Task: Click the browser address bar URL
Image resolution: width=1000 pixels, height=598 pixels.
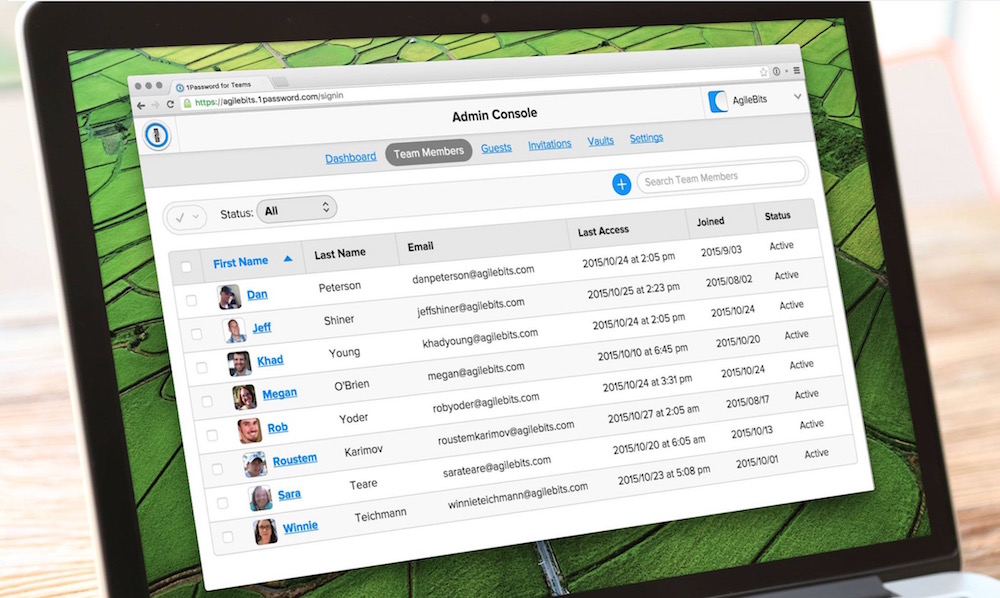Action: coord(268,99)
